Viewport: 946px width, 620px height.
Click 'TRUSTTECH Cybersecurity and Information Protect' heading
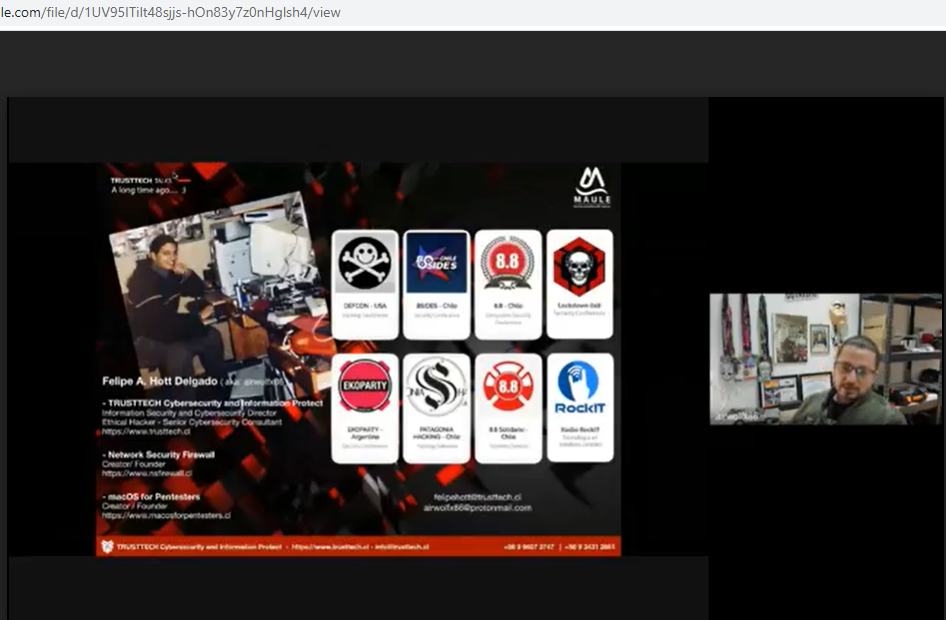pyautogui.click(x=215, y=403)
